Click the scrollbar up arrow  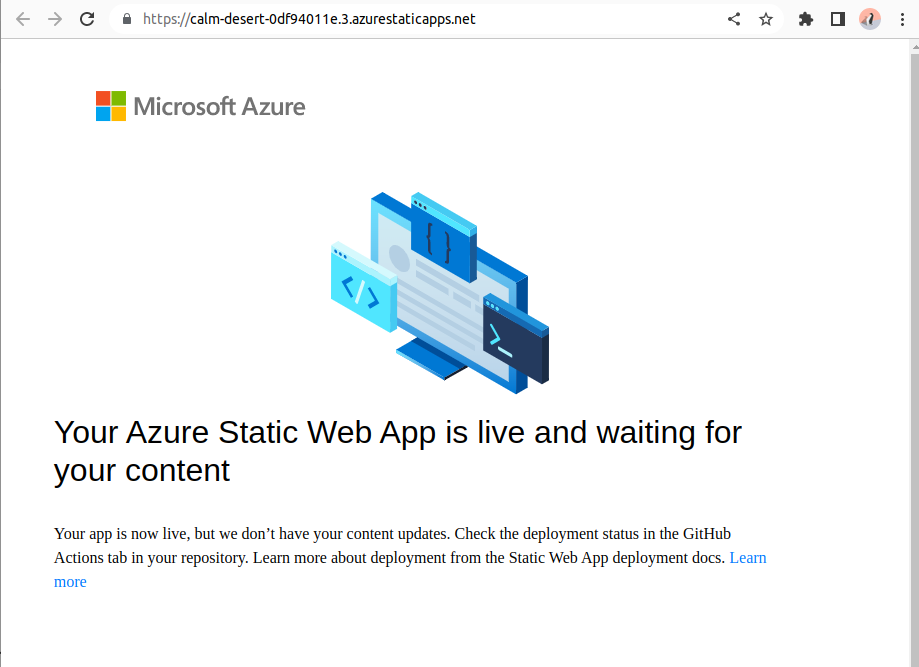coord(914,48)
